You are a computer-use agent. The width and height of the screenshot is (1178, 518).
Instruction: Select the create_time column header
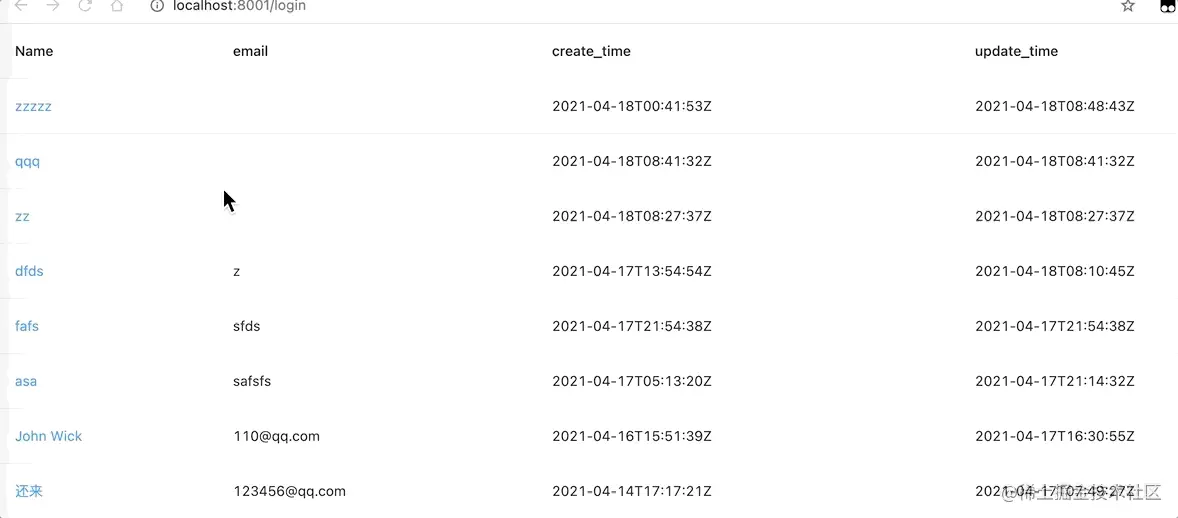coord(591,51)
